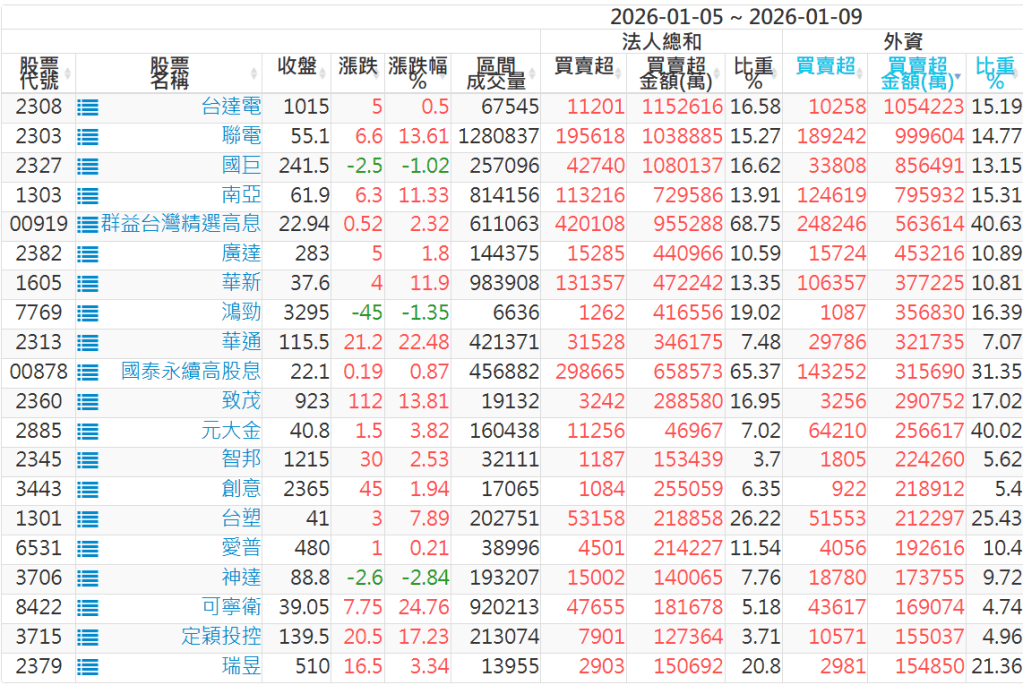
Task: Open the 南亞 stock link
Action: click(241, 196)
